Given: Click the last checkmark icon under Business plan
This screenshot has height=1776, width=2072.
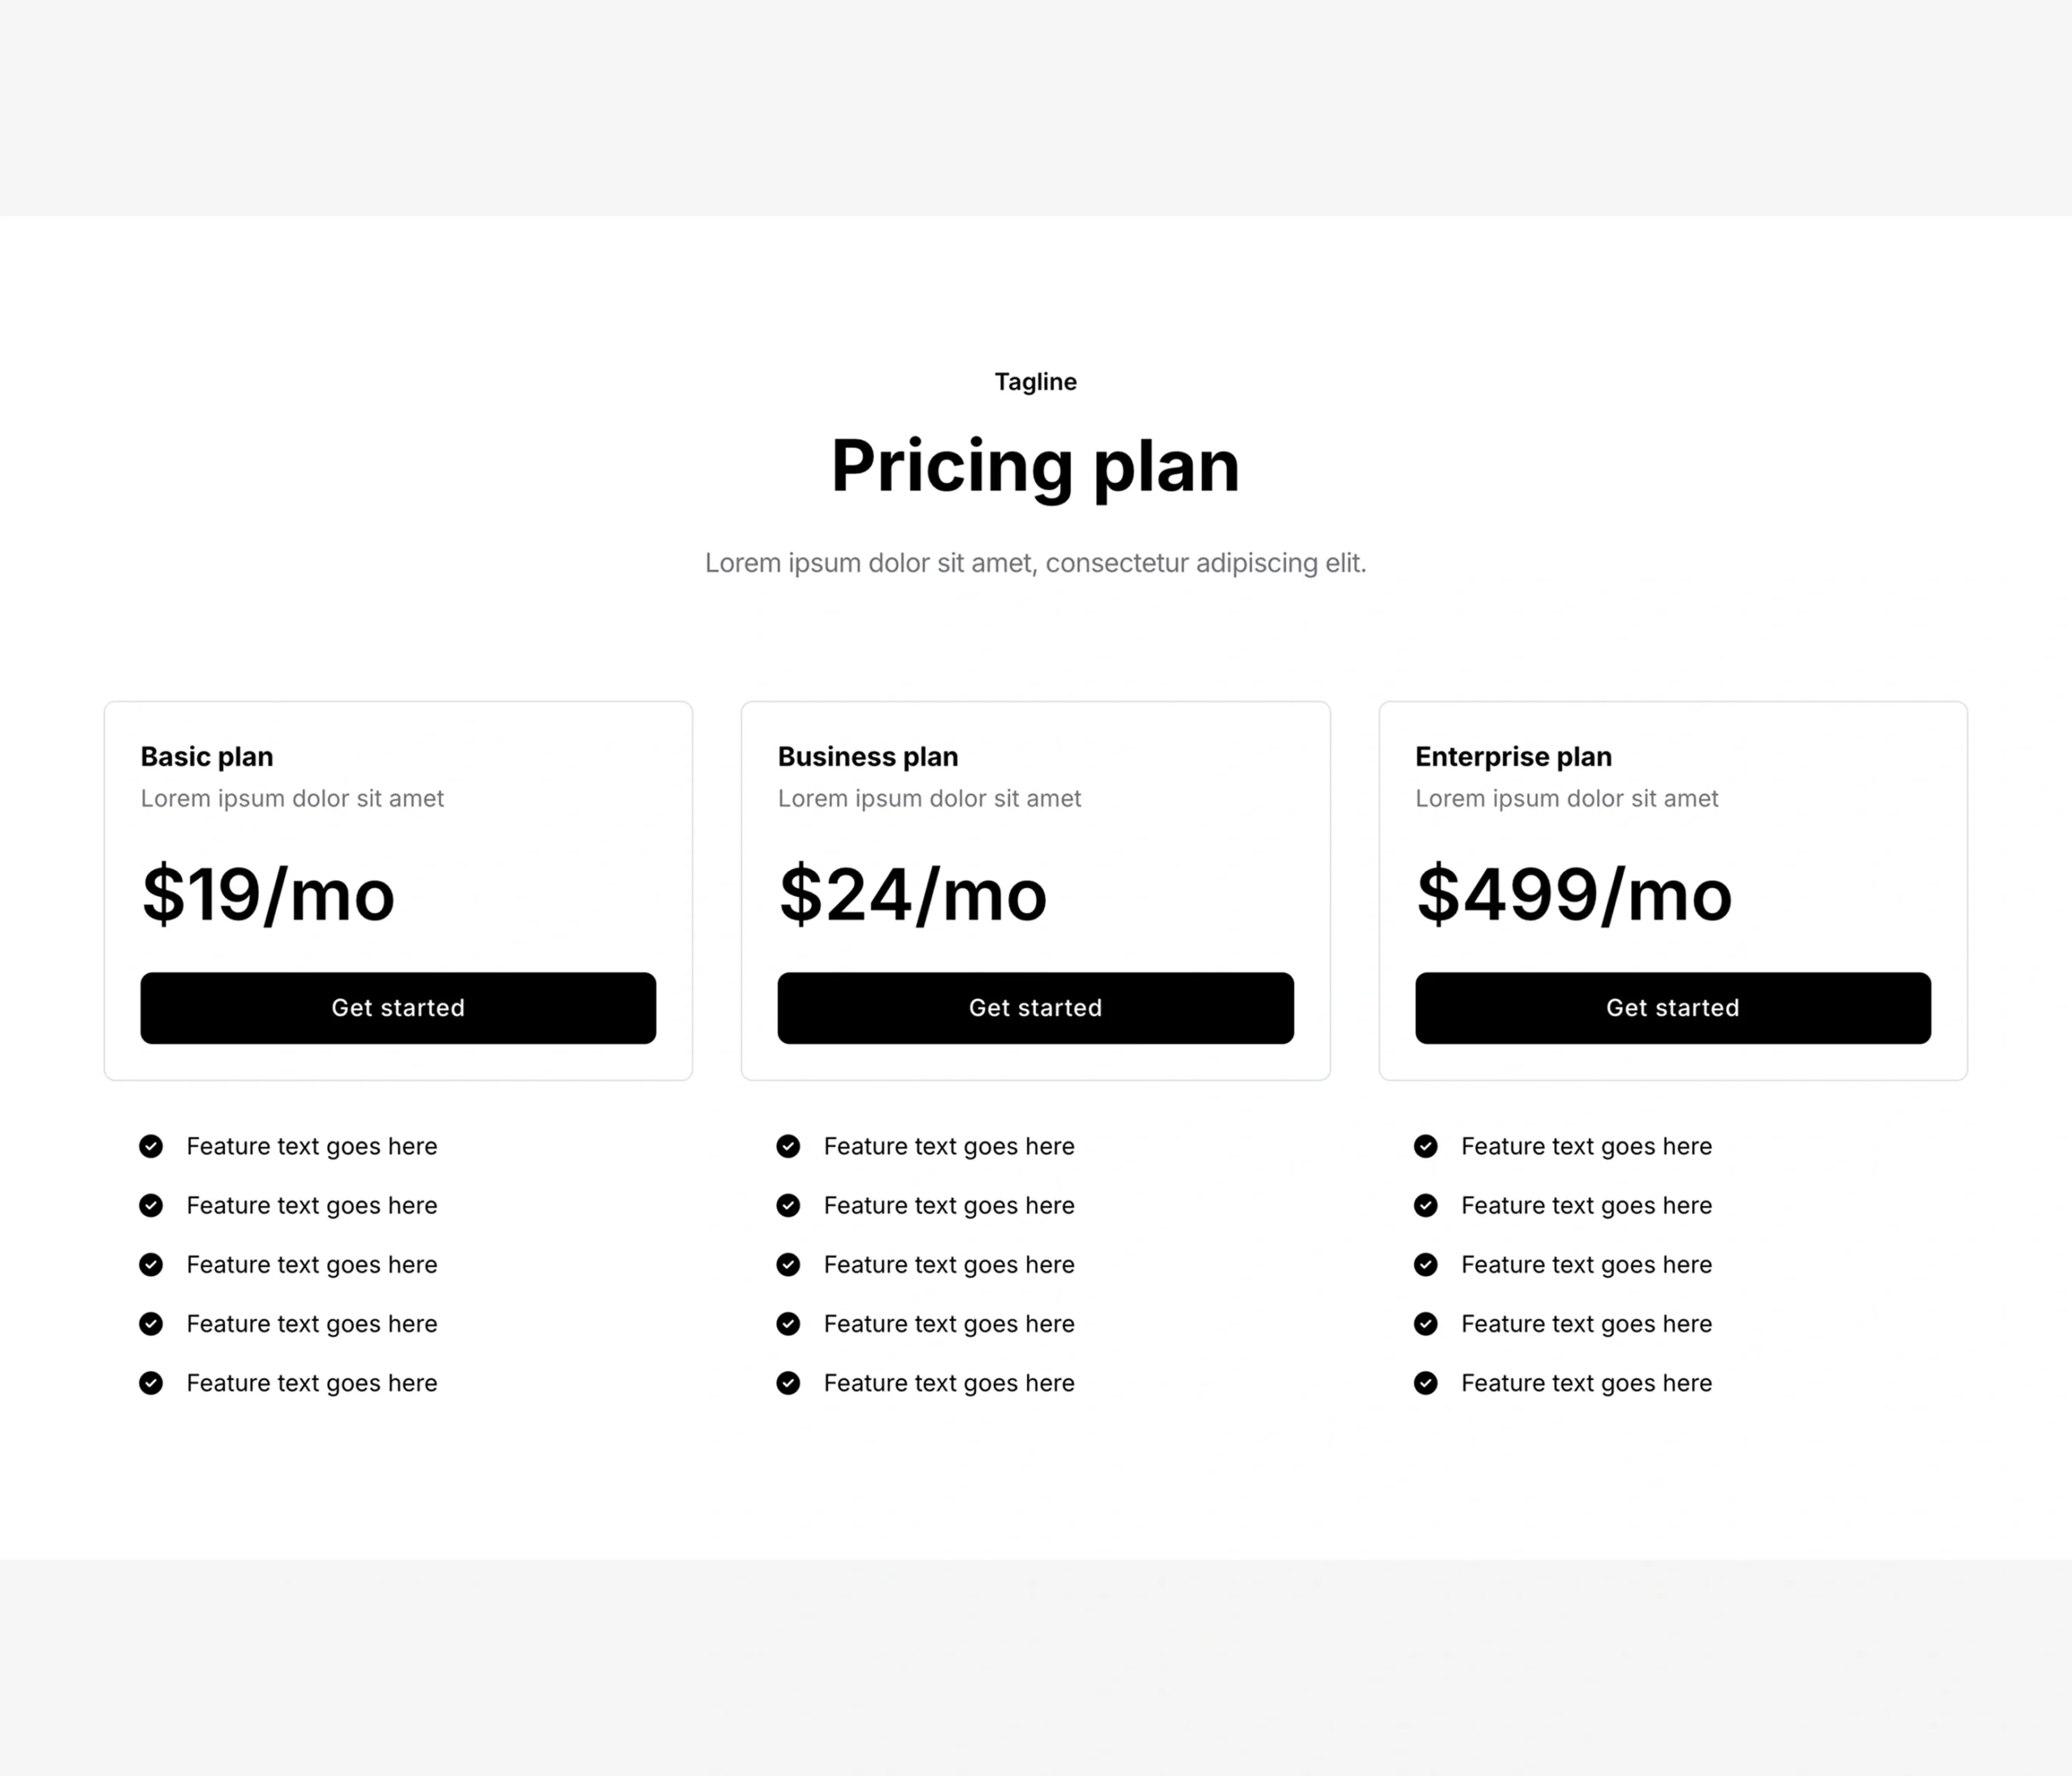Looking at the screenshot, I should pyautogui.click(x=788, y=1383).
